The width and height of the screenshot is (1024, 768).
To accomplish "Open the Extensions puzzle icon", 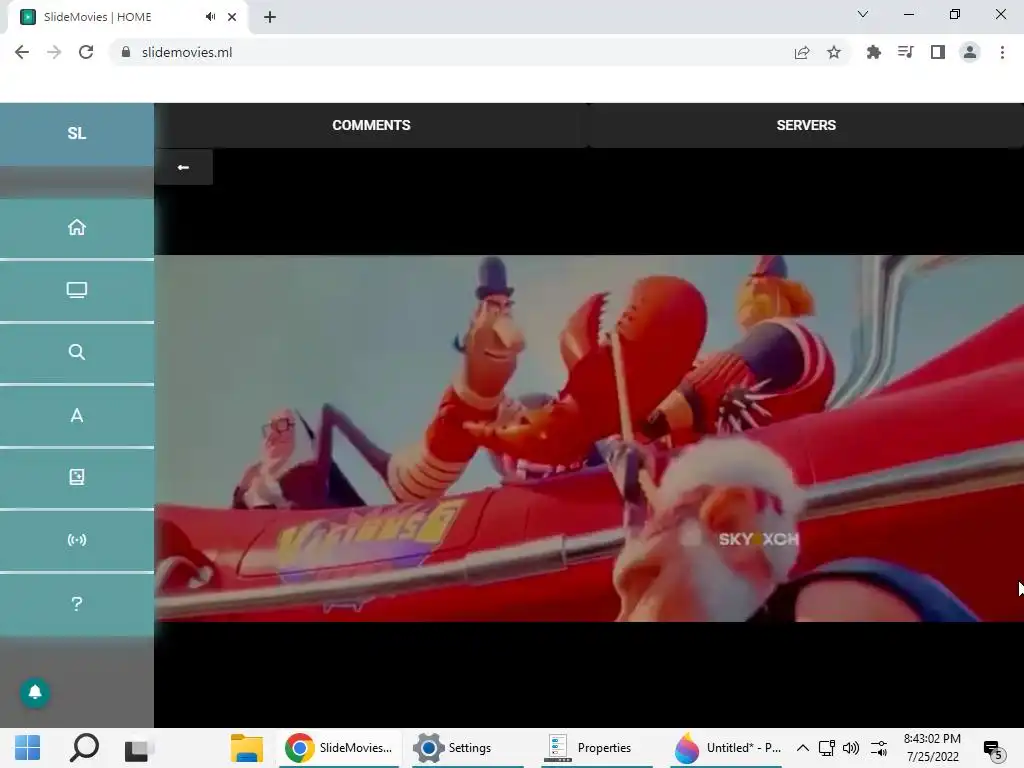I will click(874, 52).
